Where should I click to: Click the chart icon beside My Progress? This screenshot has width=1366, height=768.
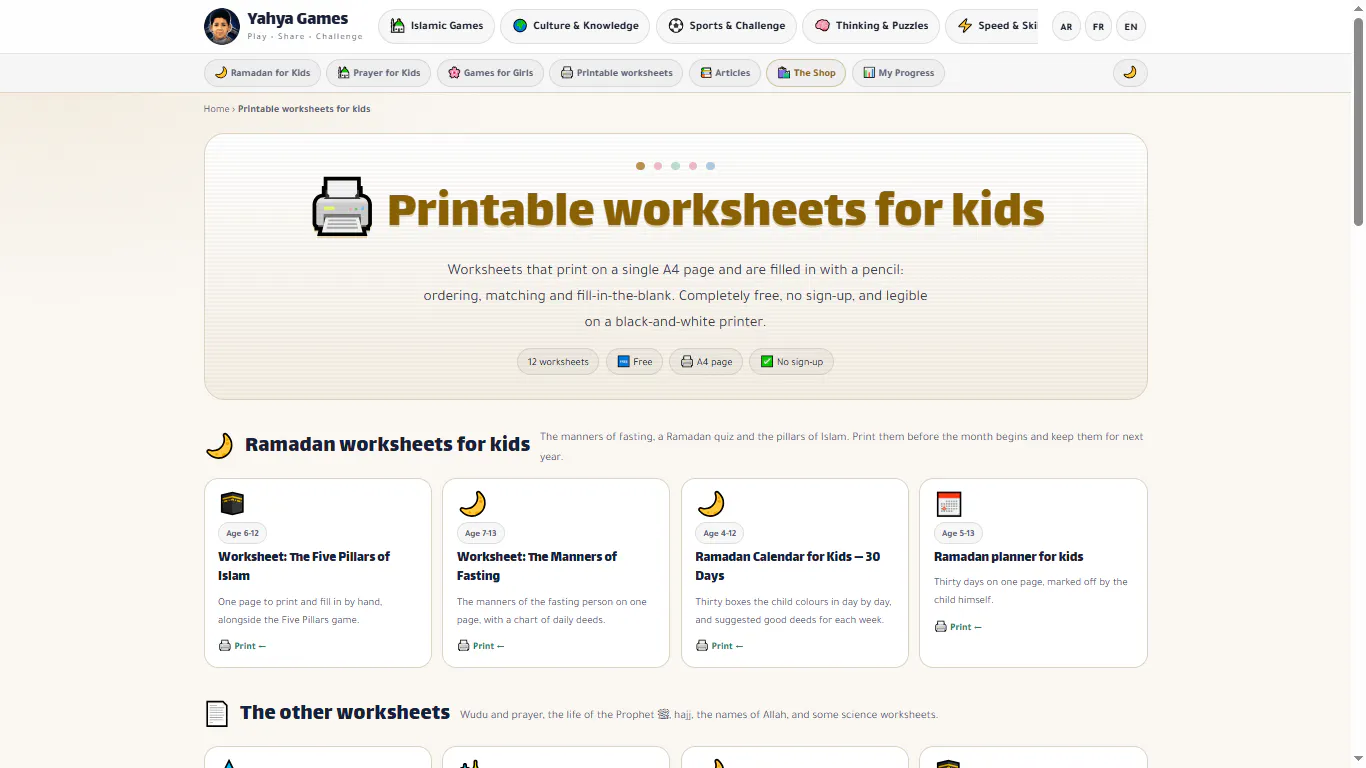(x=869, y=73)
